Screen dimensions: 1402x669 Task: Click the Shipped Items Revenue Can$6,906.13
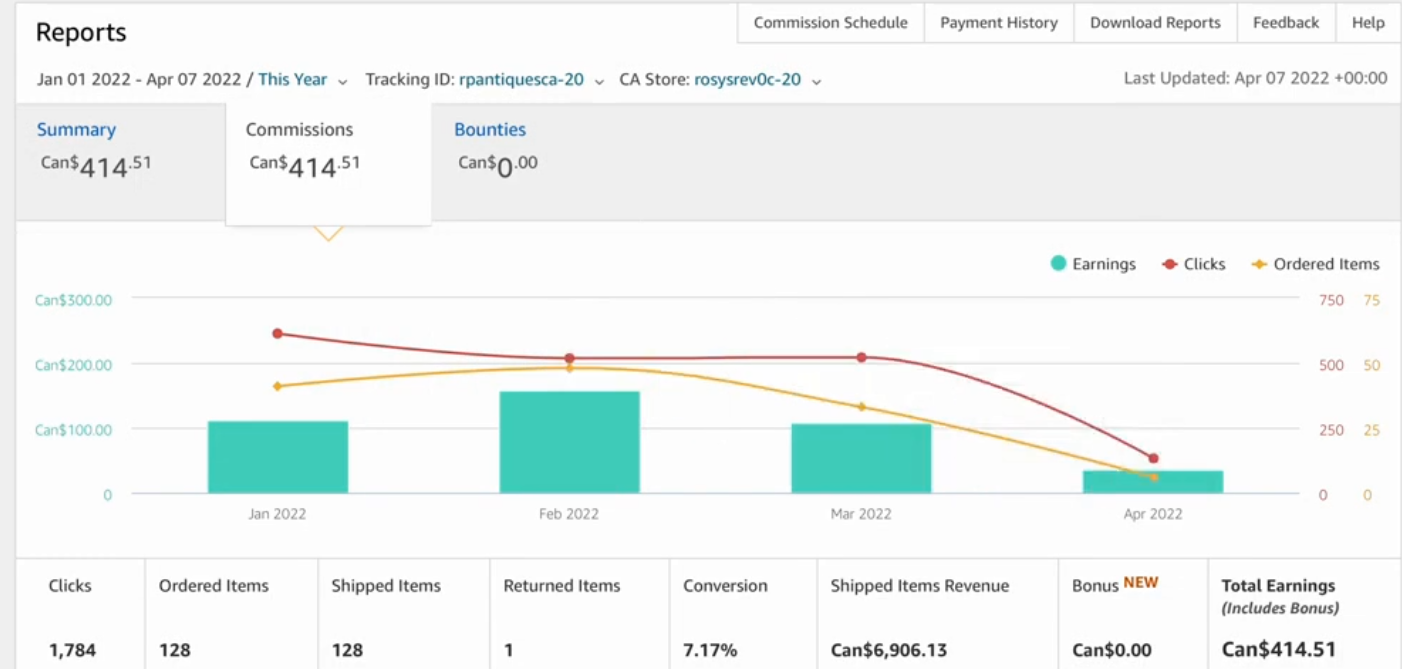click(x=889, y=650)
